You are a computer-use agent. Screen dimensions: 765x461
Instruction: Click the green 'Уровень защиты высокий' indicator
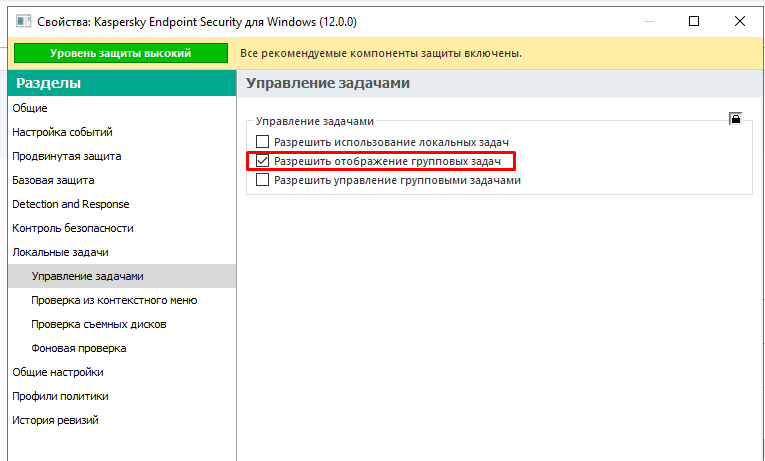pos(121,53)
